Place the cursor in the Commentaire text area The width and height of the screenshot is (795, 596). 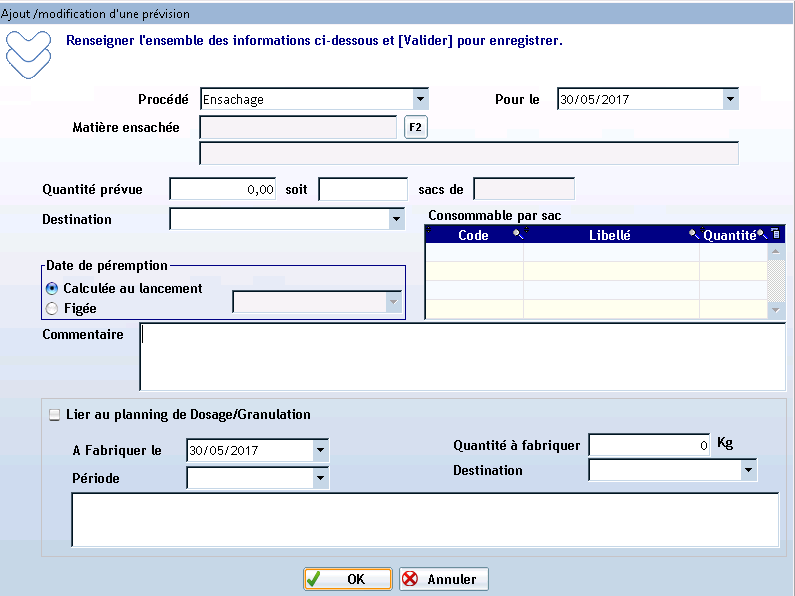coord(462,357)
